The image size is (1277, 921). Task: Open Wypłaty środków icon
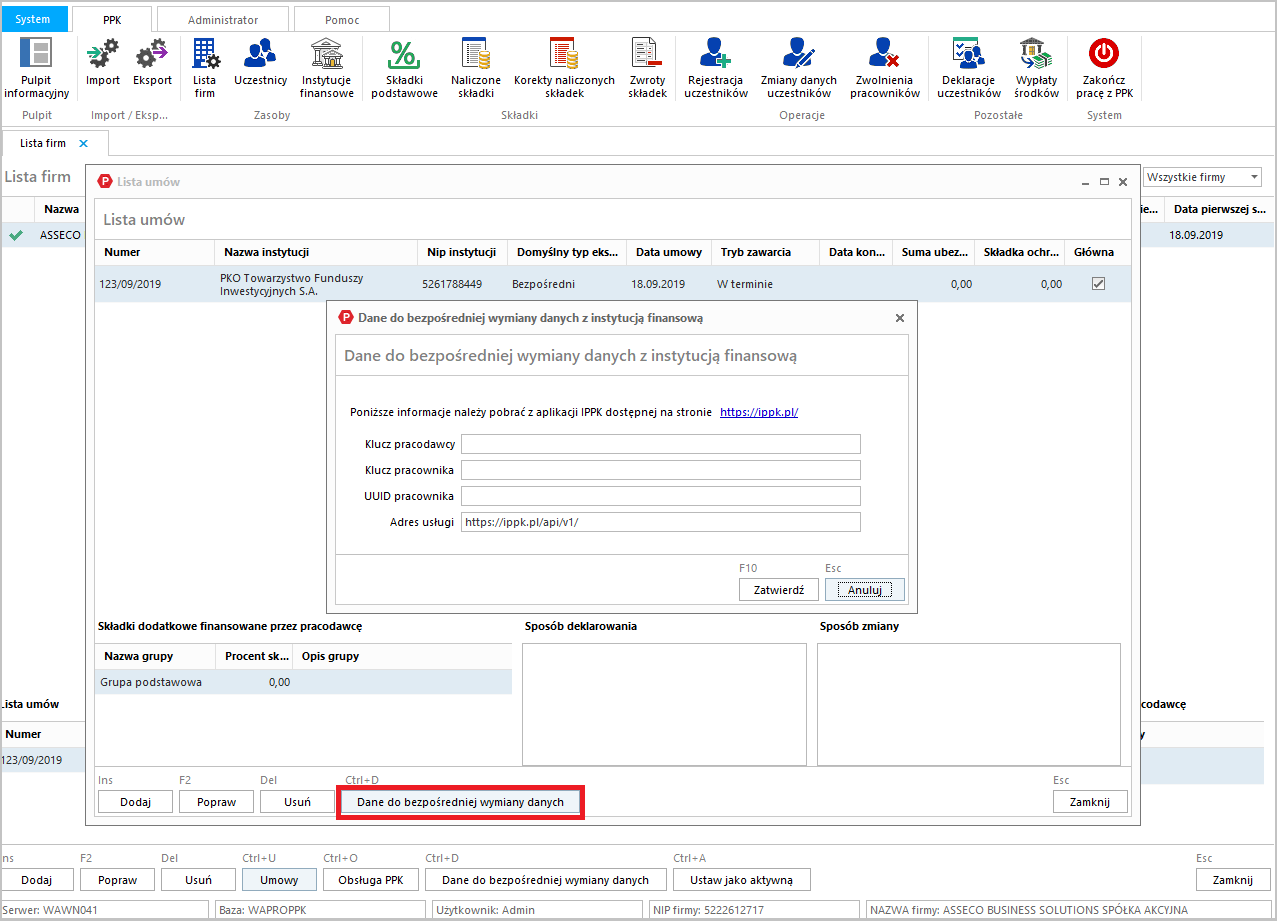click(1036, 54)
